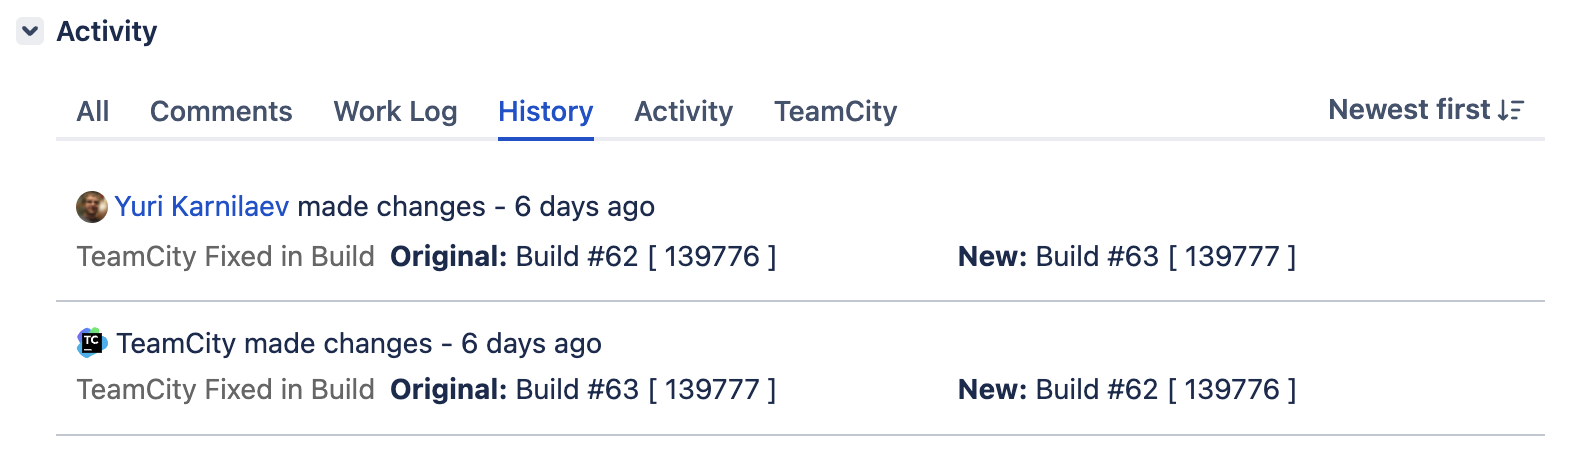Click the Activity section heading
1580x476 pixels.
[107, 32]
